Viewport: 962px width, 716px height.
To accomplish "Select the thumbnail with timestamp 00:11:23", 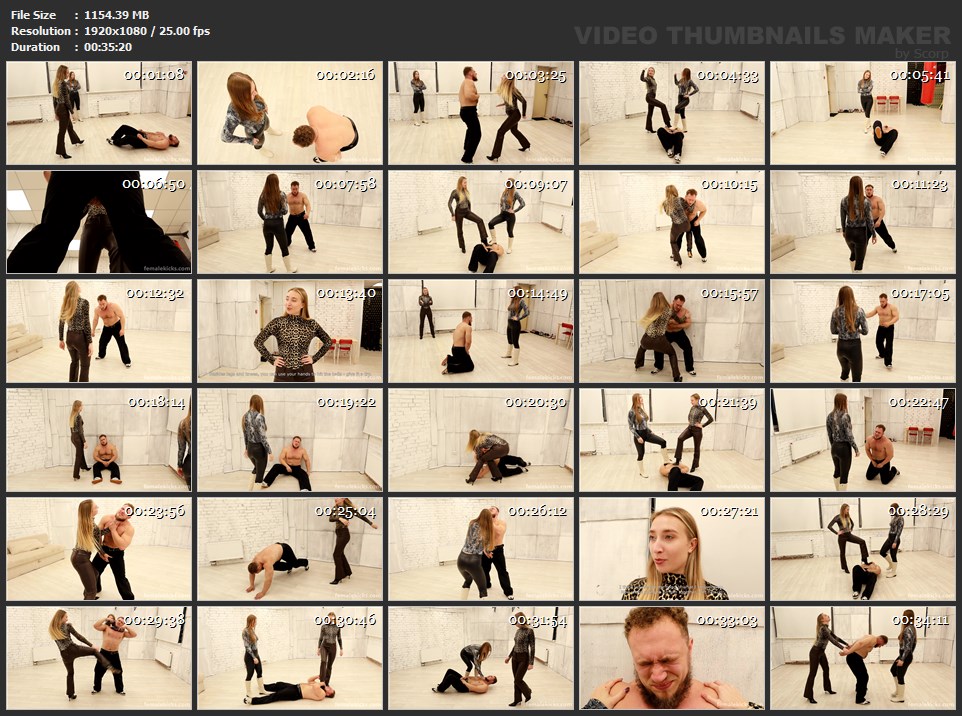I will tap(862, 222).
